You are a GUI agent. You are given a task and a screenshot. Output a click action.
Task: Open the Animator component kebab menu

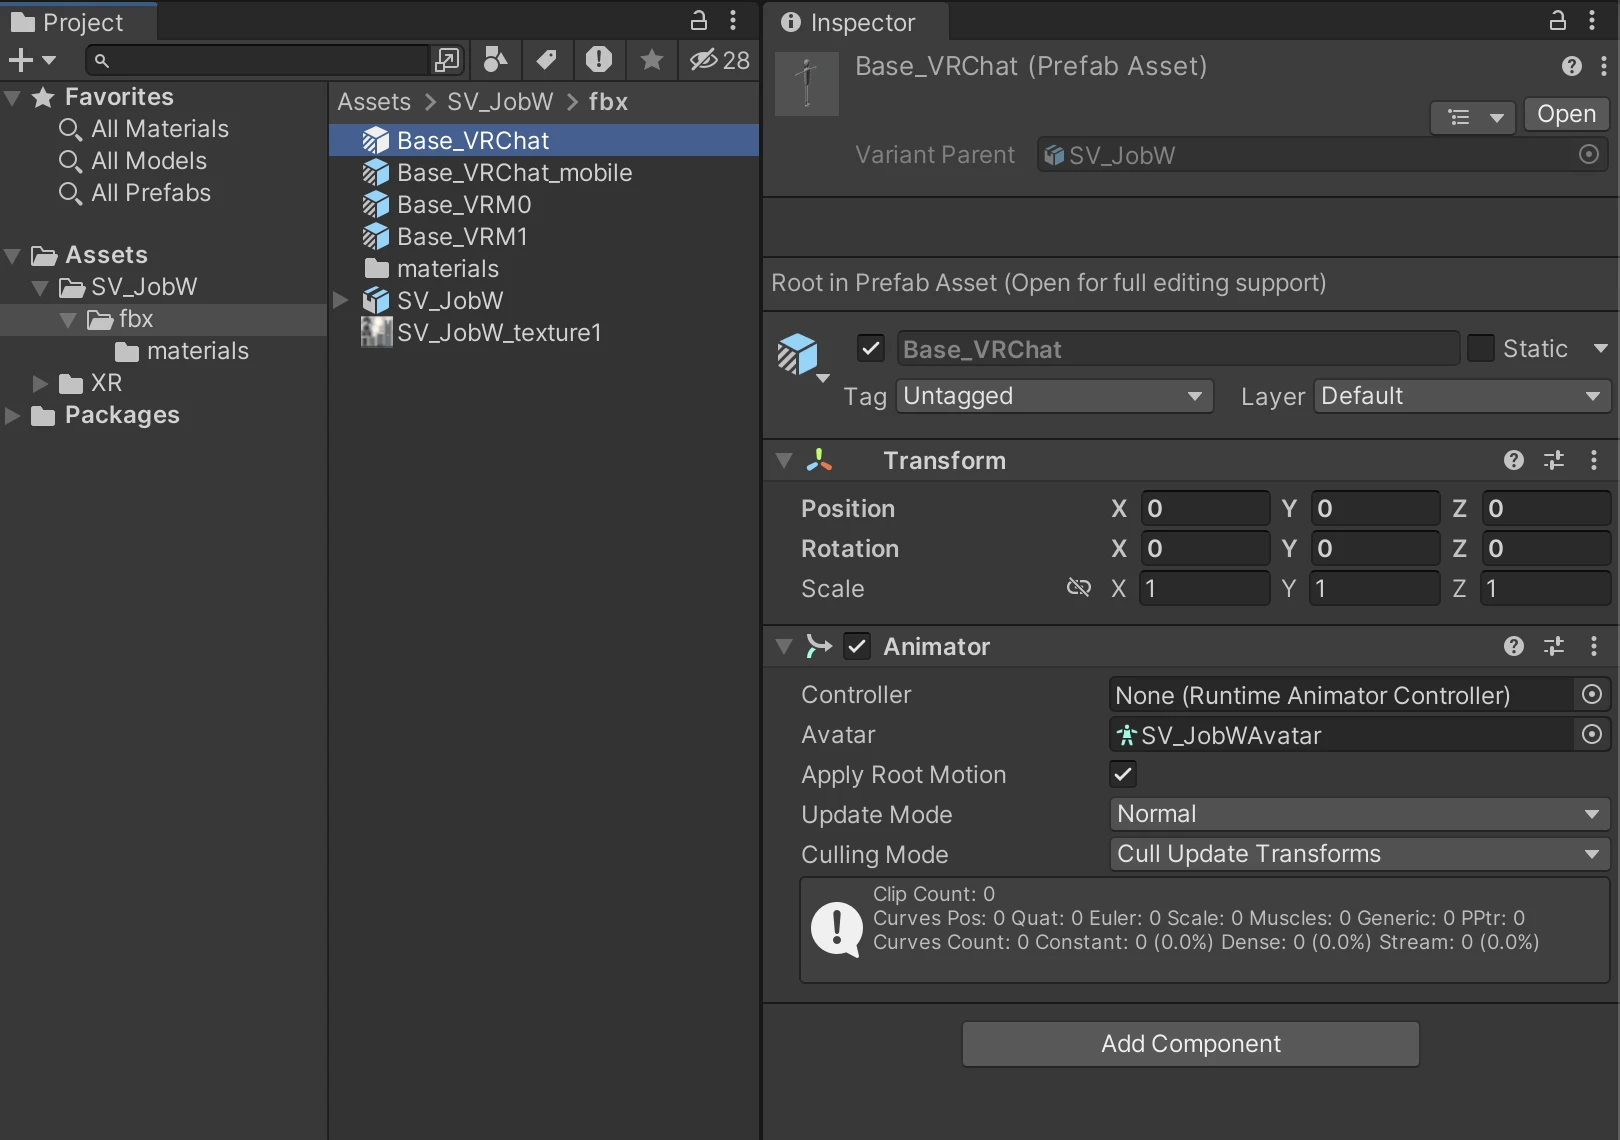(x=1594, y=646)
